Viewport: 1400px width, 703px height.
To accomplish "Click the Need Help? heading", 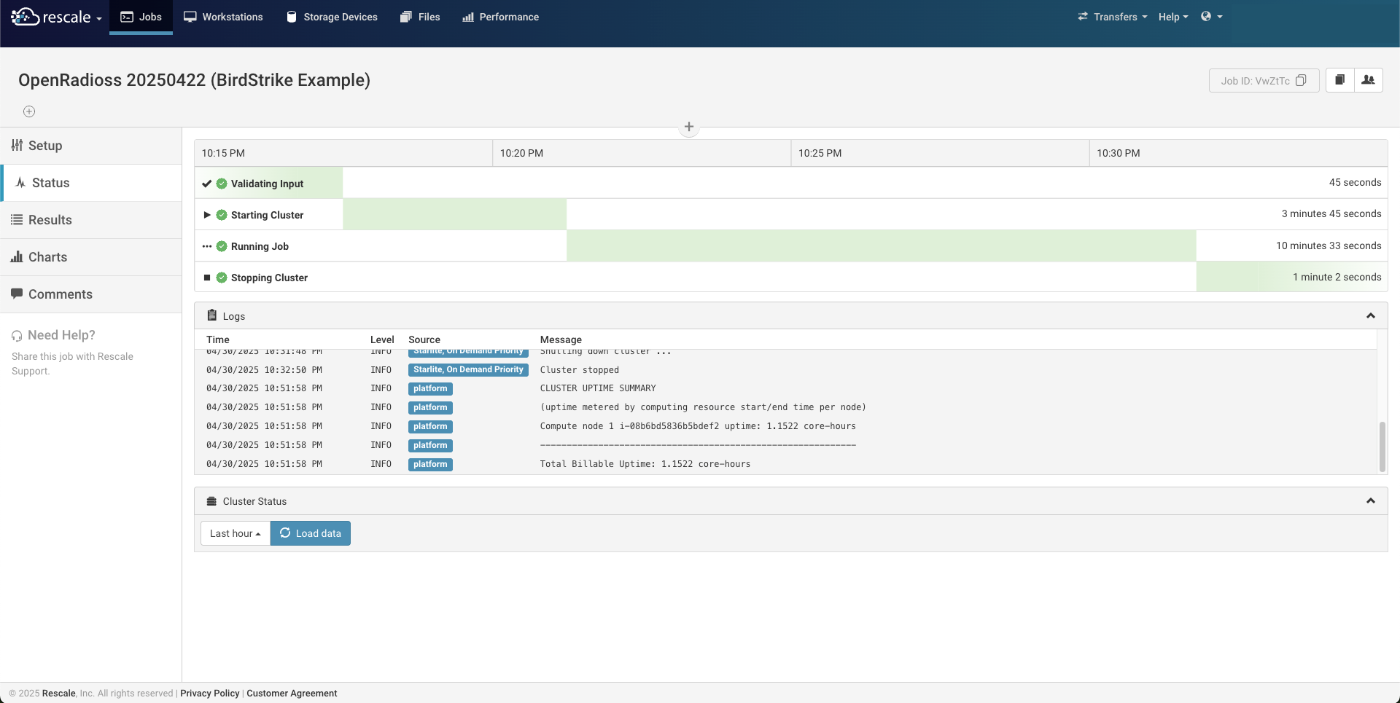I will (61, 335).
